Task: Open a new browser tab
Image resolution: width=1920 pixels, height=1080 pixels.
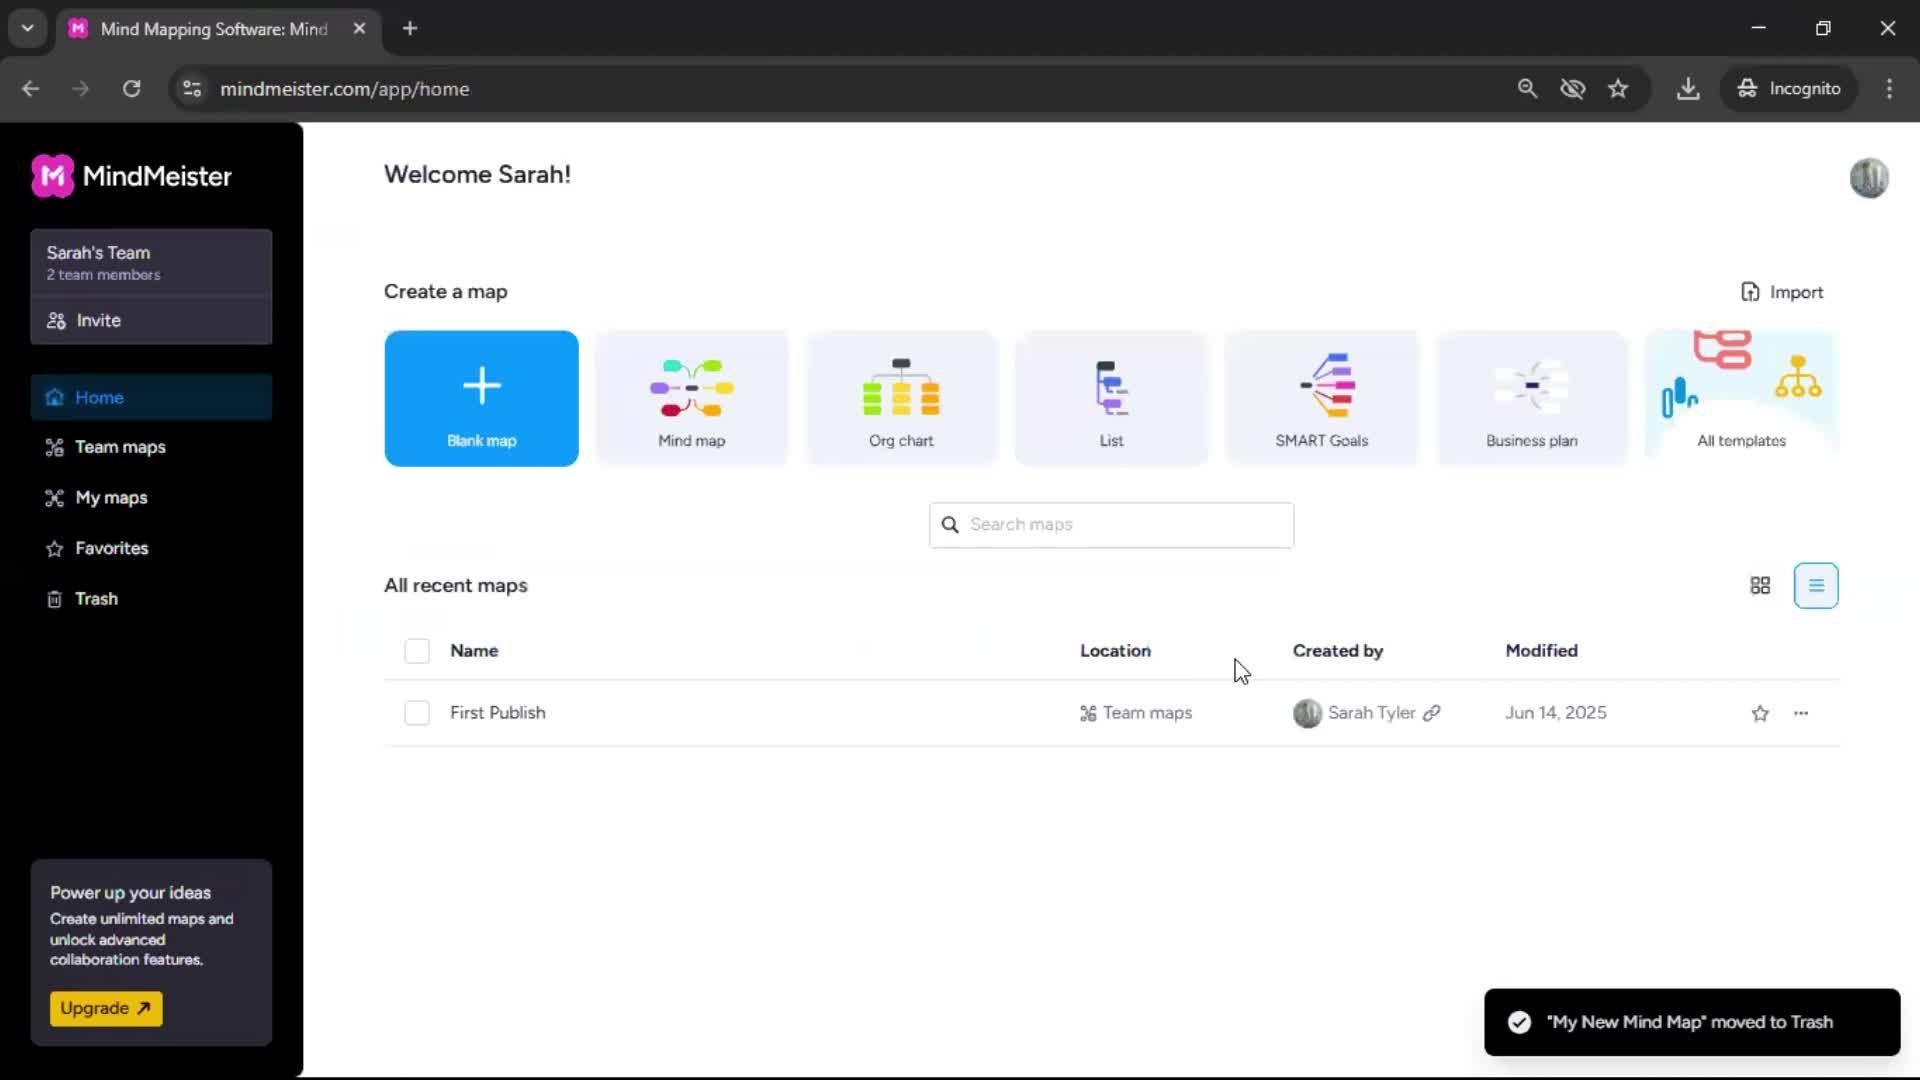Action: pyautogui.click(x=410, y=29)
